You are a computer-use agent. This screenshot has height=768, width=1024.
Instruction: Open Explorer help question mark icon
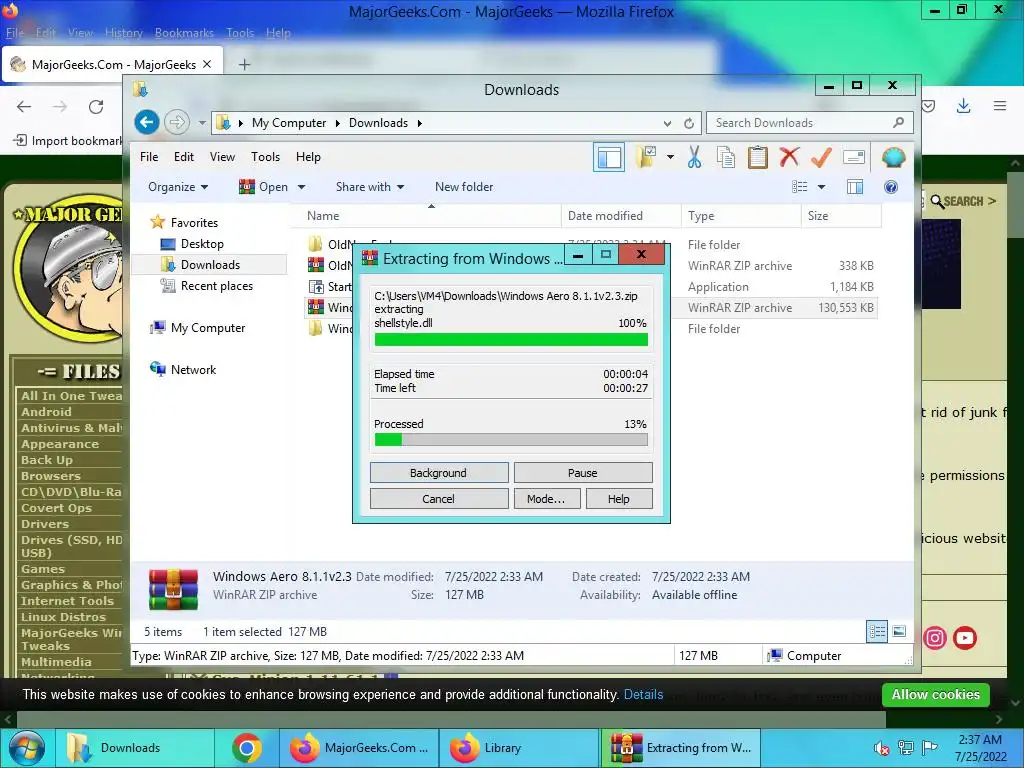point(891,187)
